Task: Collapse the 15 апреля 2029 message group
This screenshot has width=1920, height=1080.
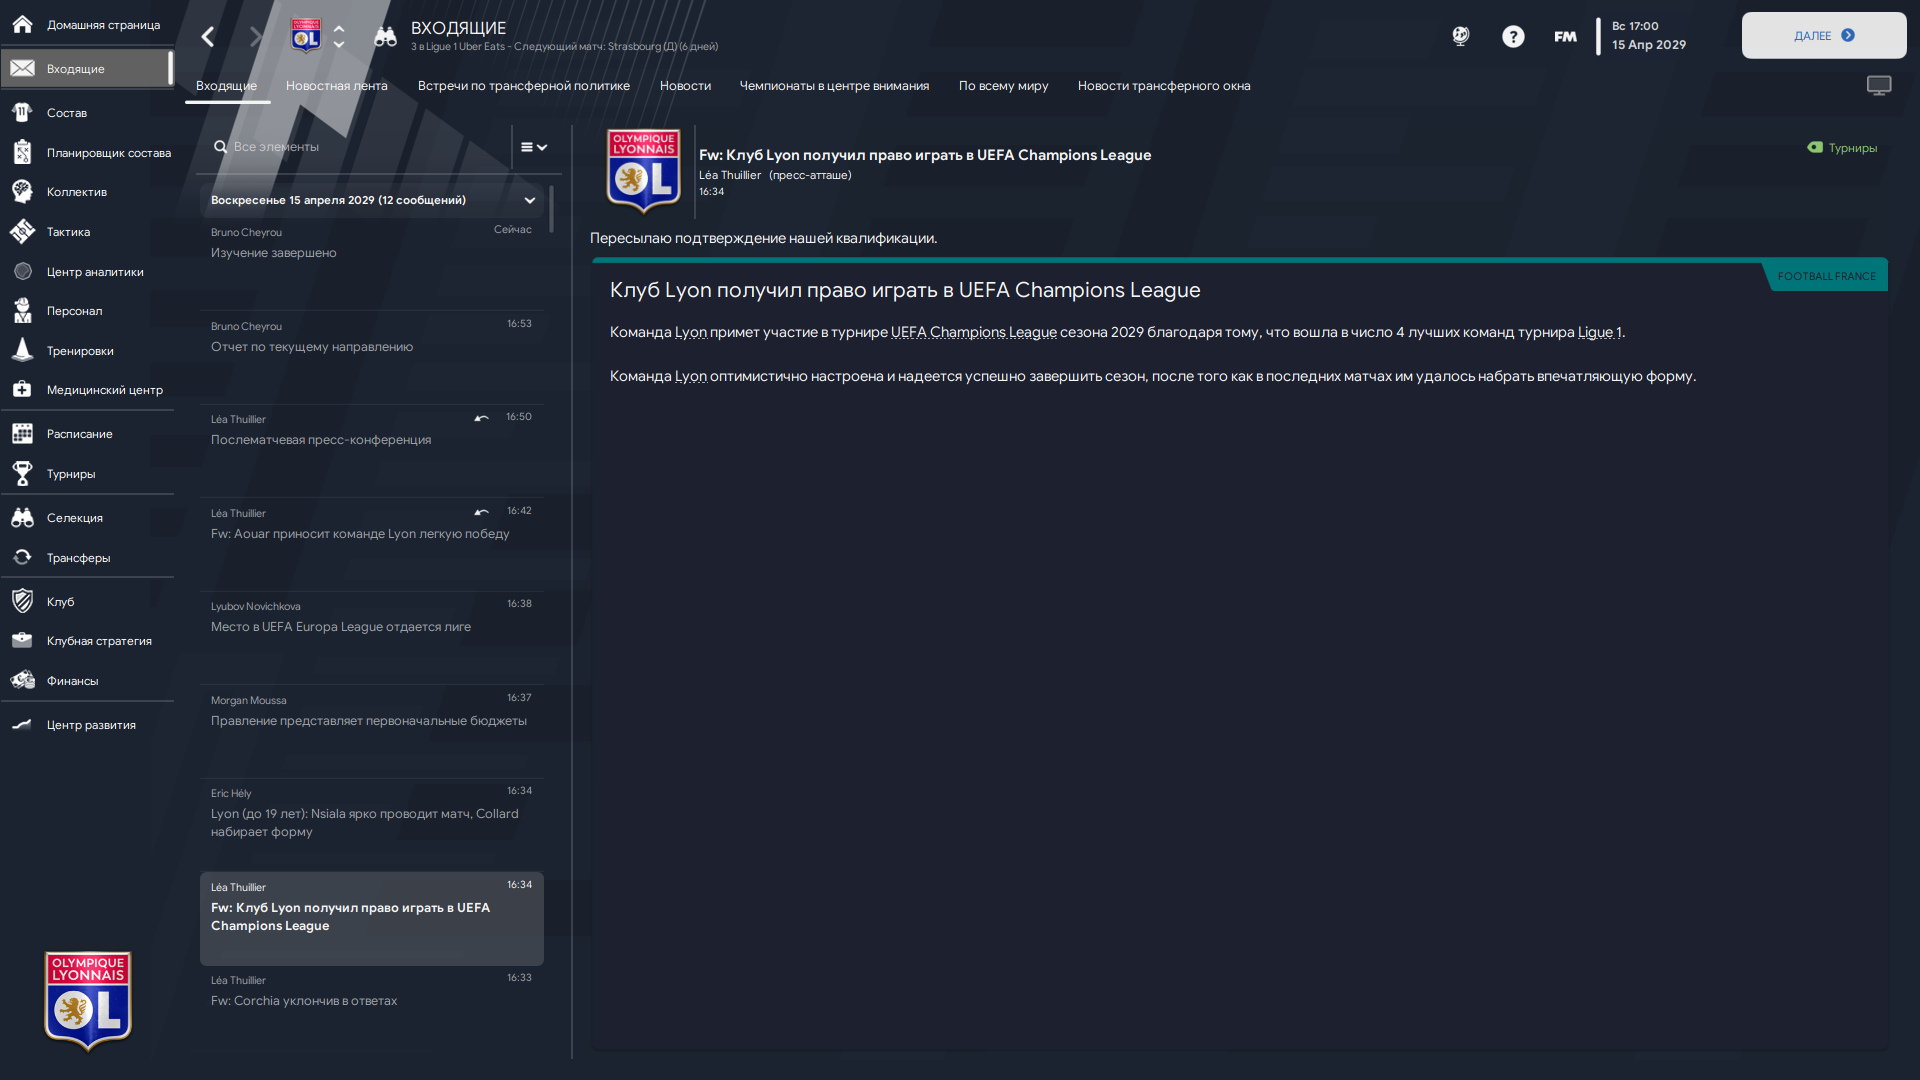Action: click(x=530, y=200)
